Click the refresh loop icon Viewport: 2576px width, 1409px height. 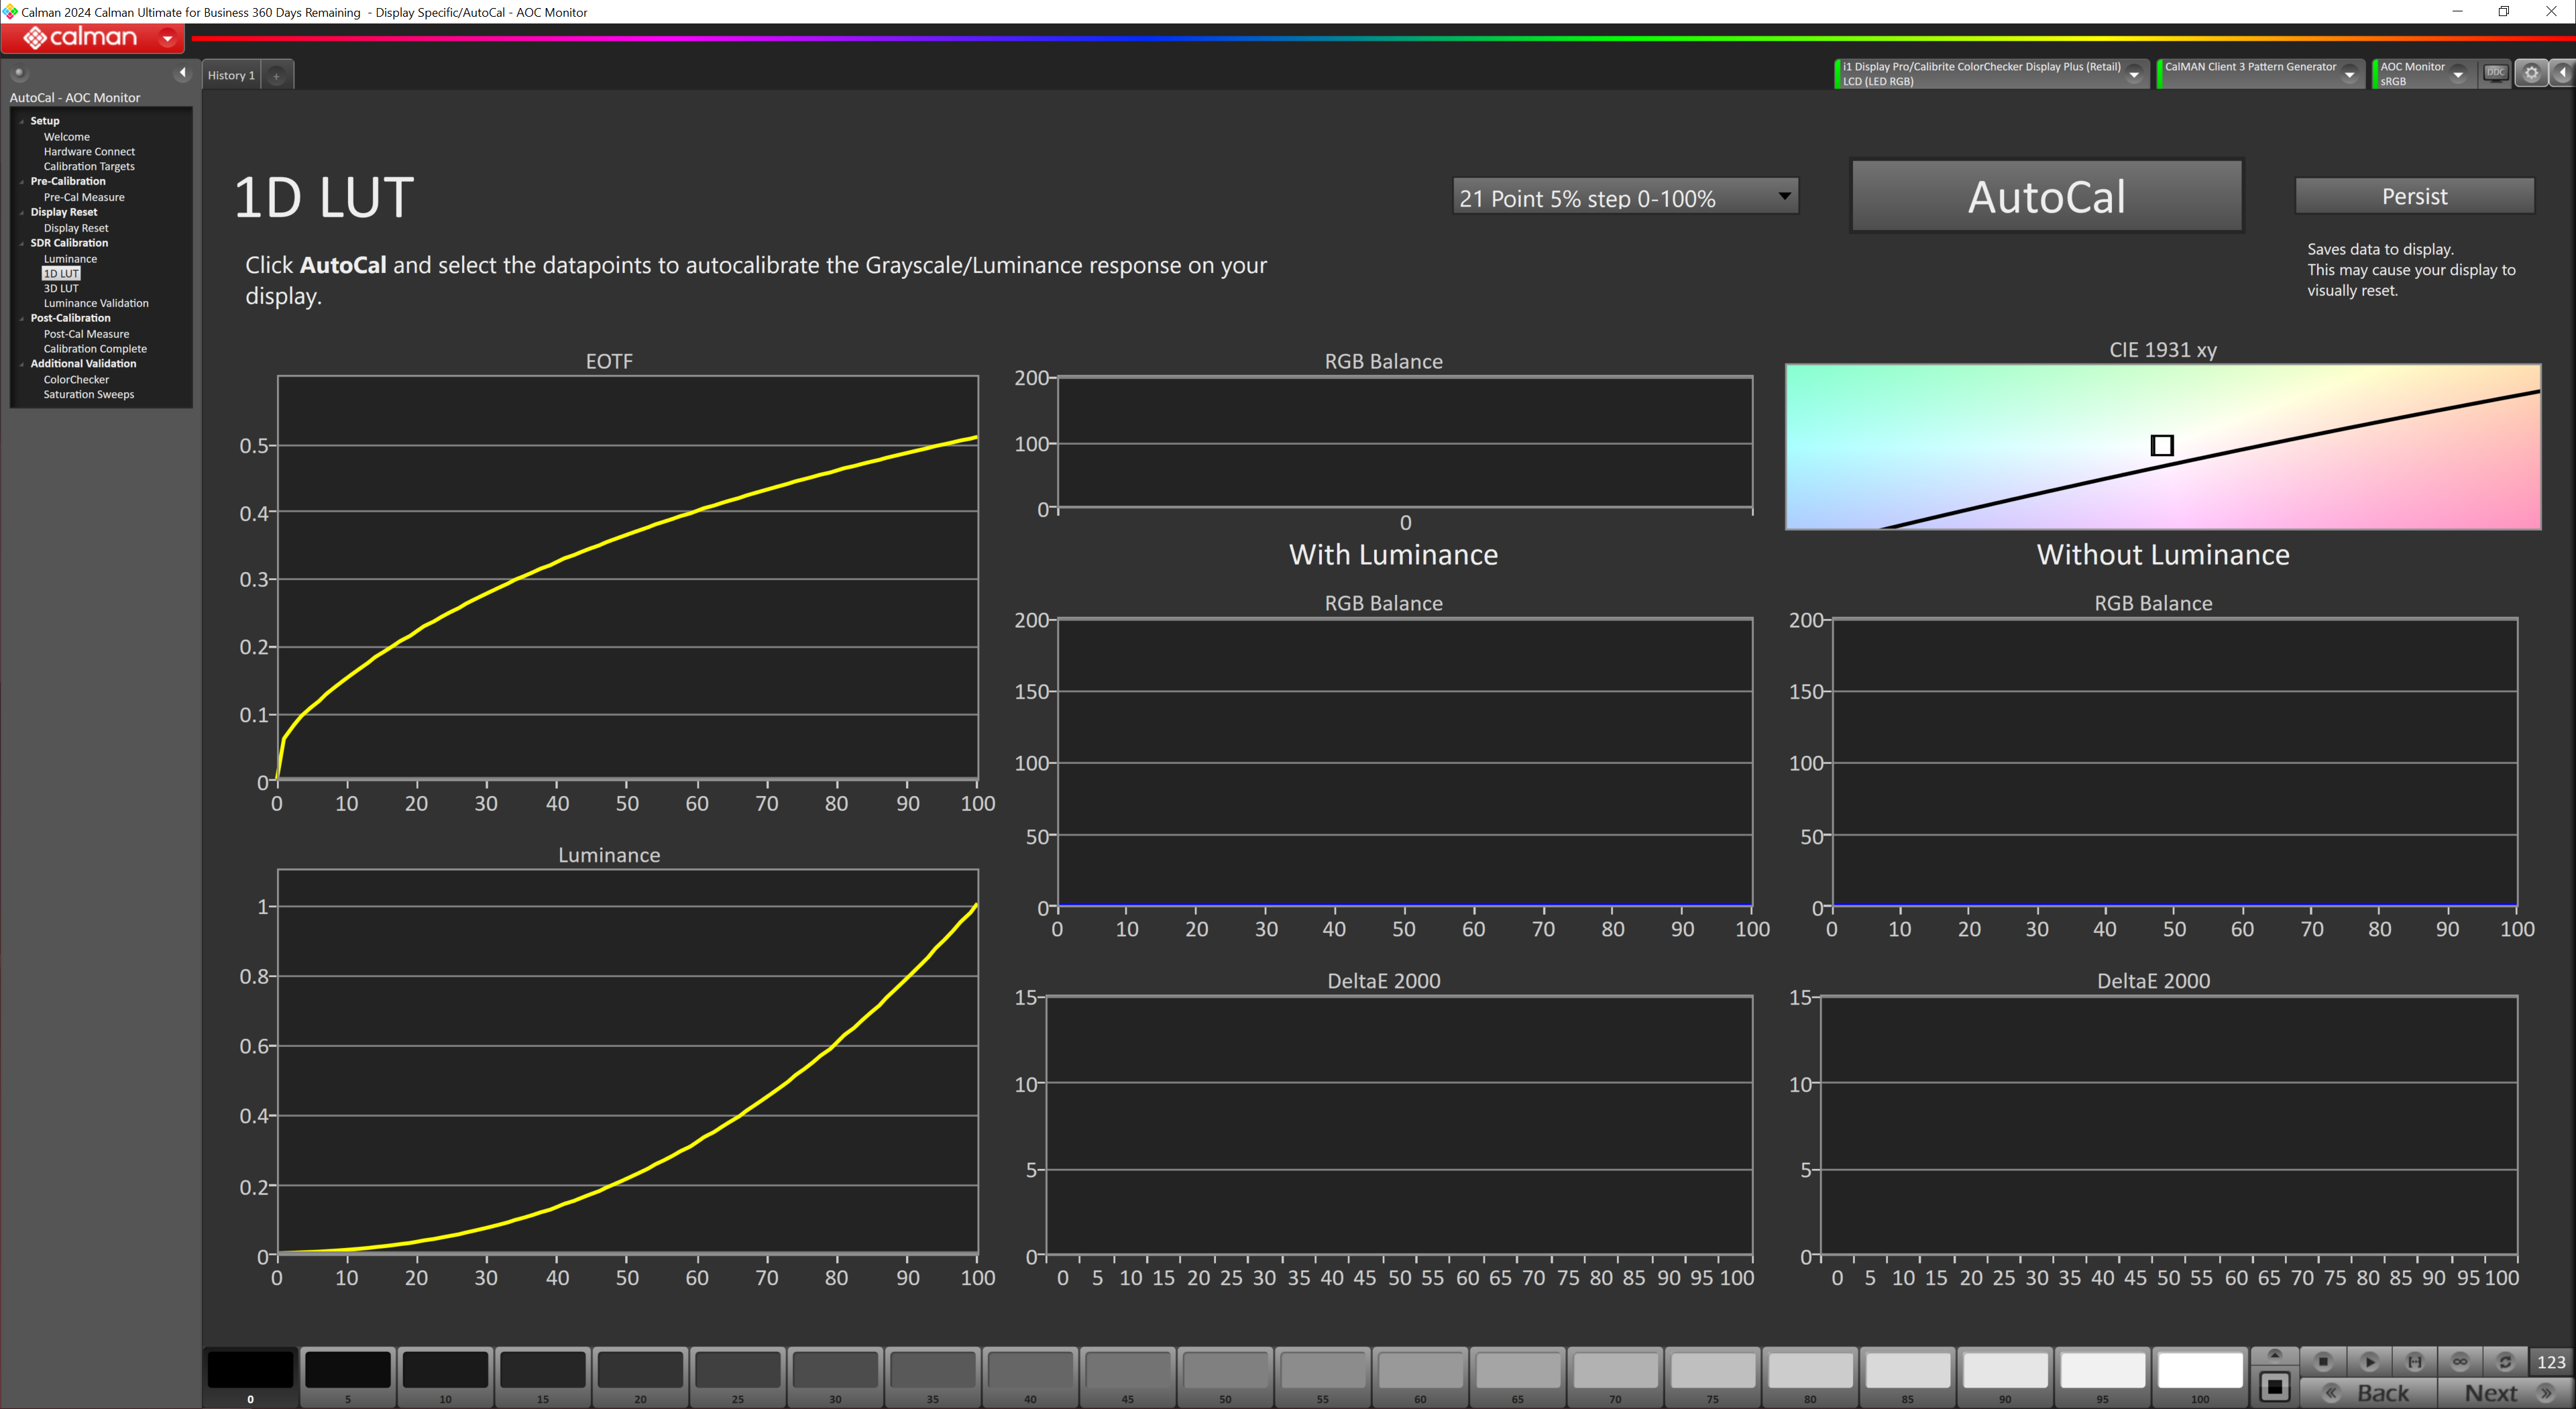point(2505,1361)
